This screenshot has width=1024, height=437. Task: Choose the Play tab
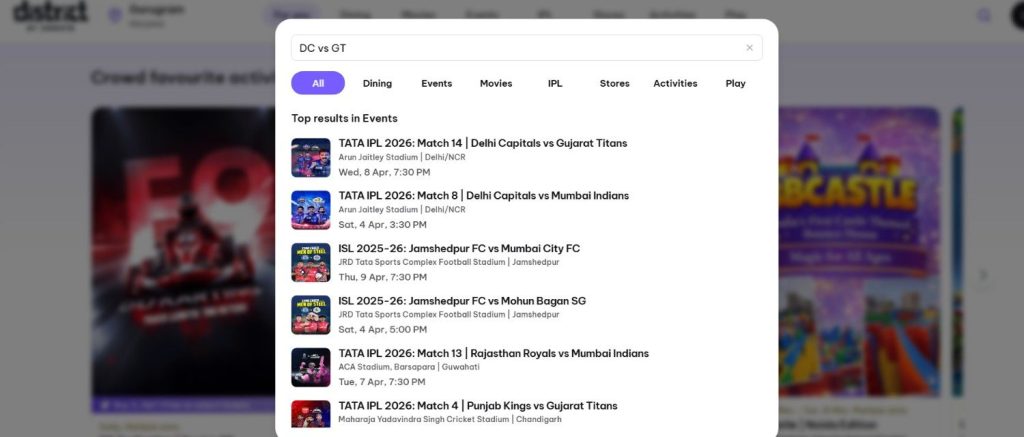click(736, 83)
